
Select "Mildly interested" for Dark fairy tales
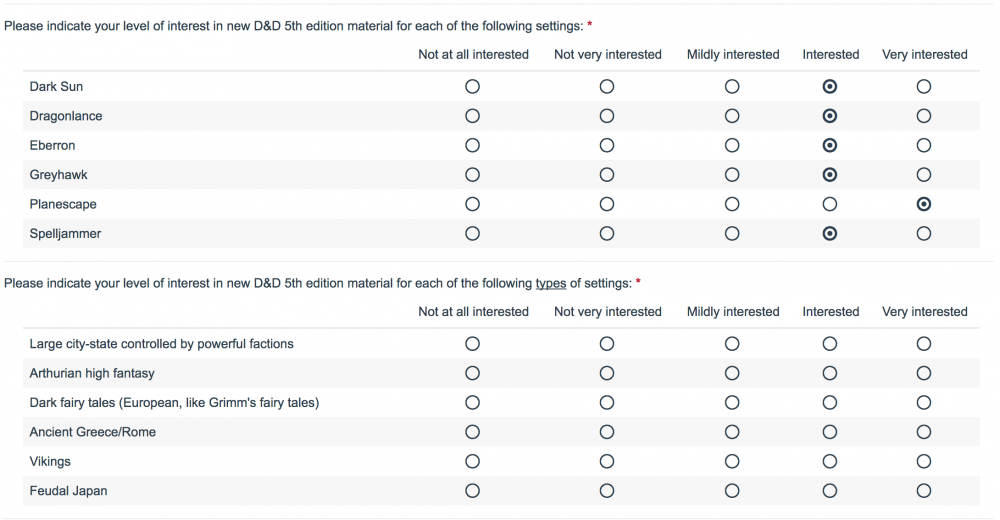click(732, 403)
